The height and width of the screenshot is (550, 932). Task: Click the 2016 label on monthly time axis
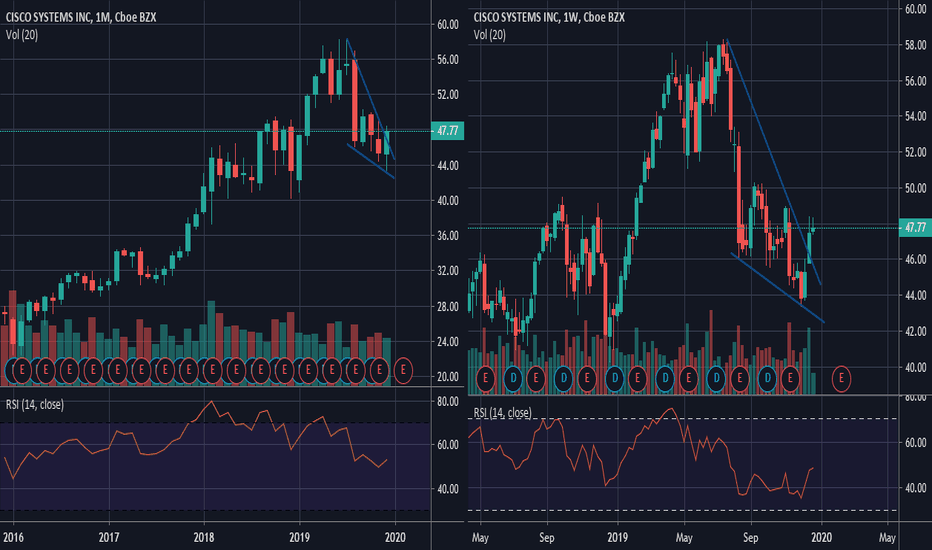click(x=13, y=537)
